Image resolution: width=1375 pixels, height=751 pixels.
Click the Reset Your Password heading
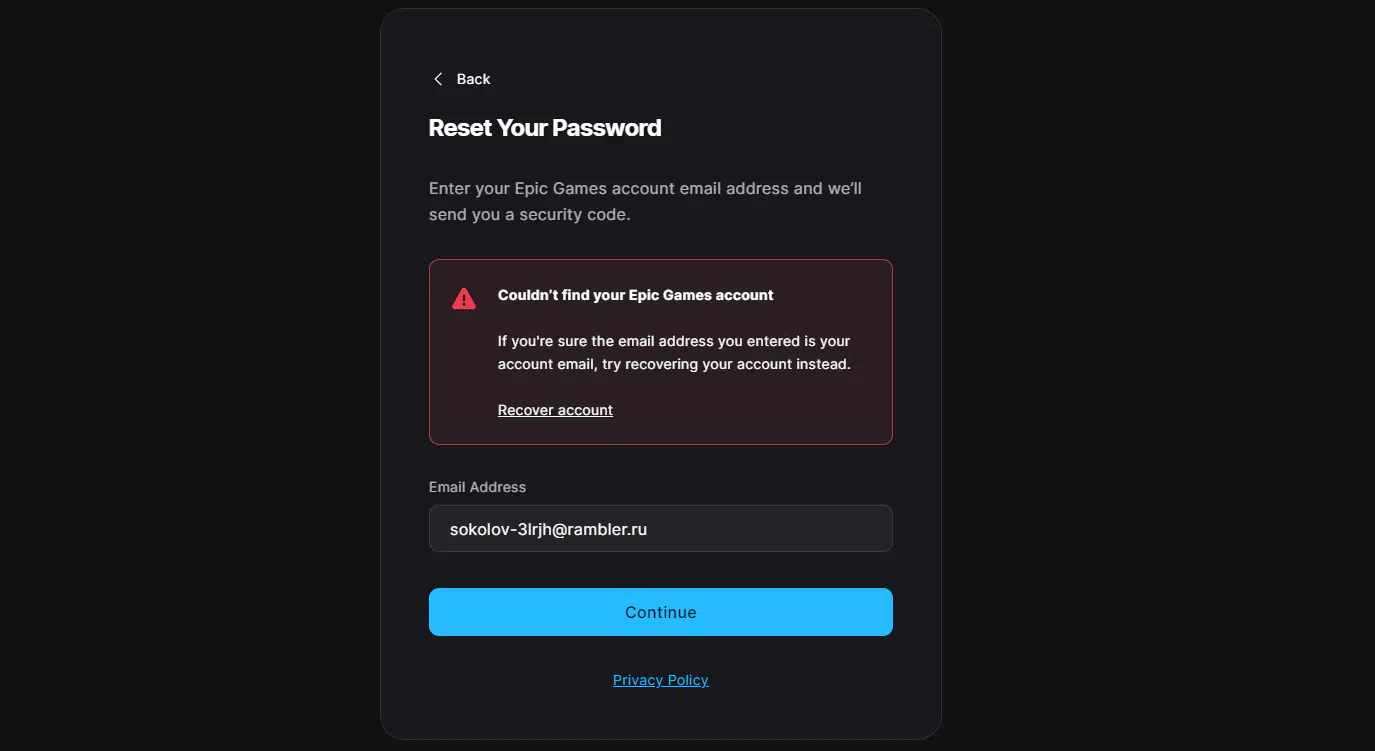click(545, 128)
